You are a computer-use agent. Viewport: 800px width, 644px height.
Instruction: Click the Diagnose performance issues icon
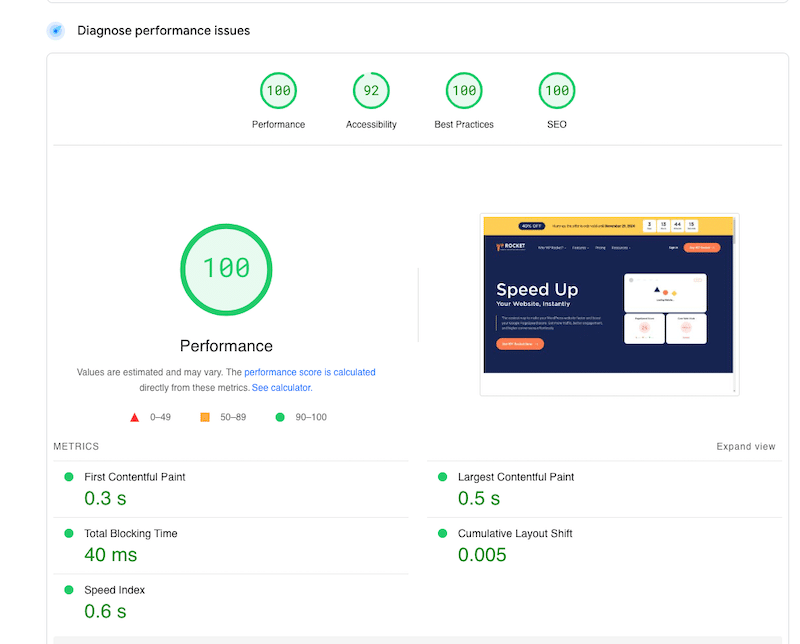pyautogui.click(x=56, y=31)
